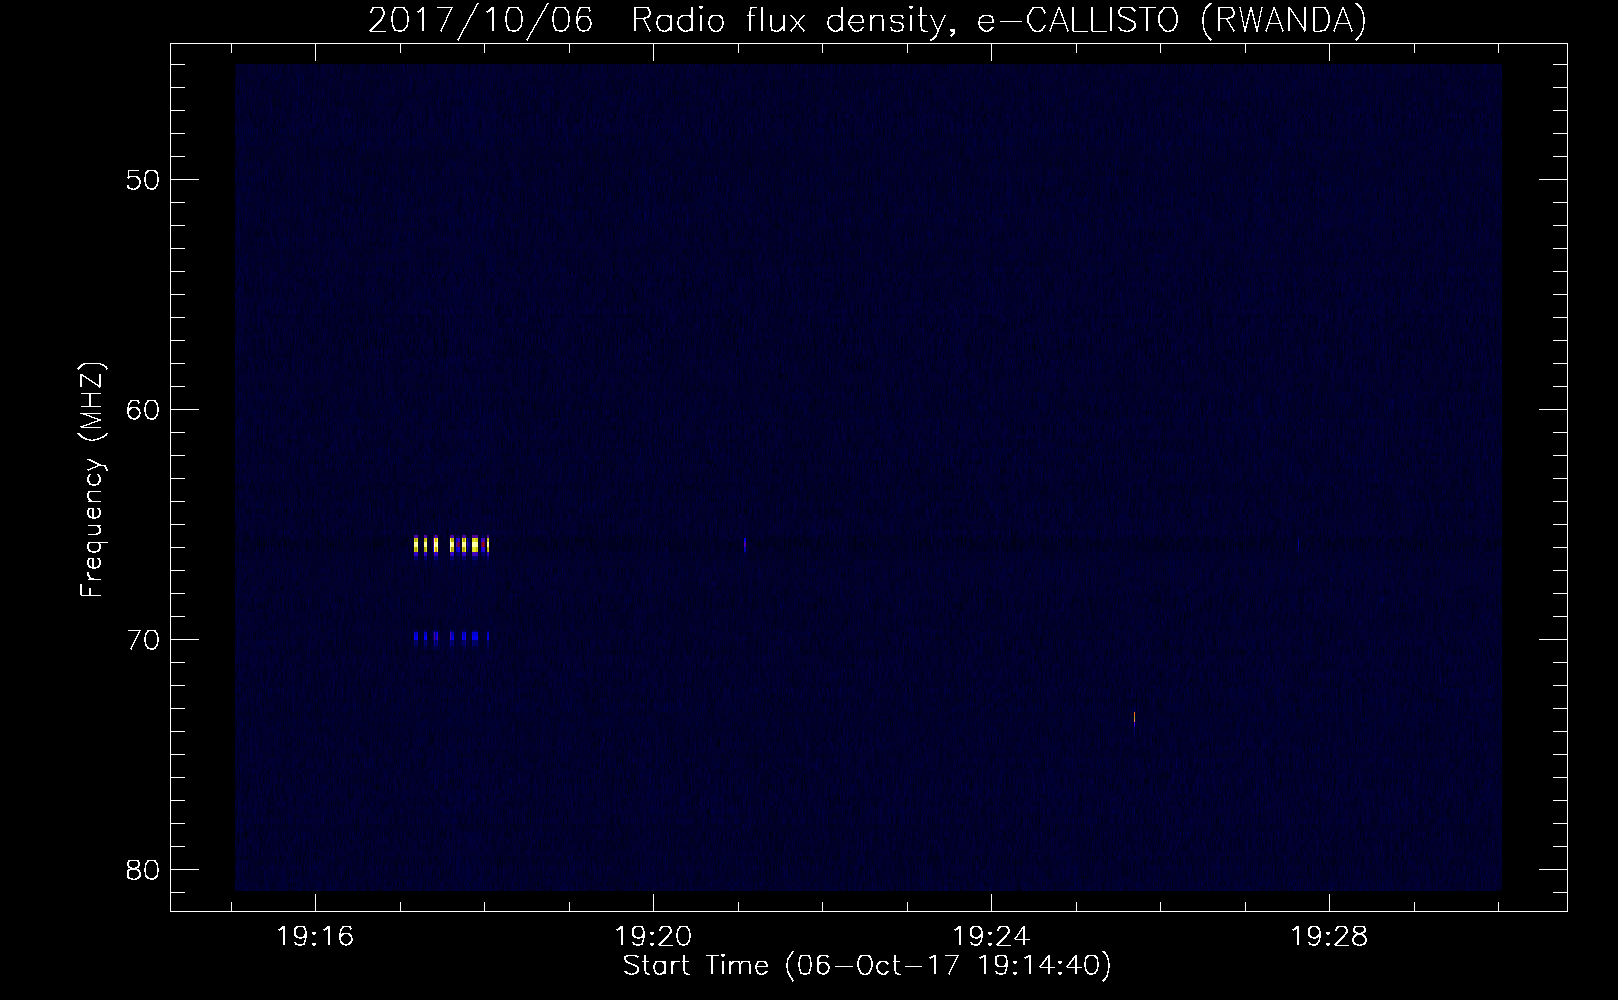
Task: Click the 'Frequency (MHZ)' axis label
Action: point(92,481)
